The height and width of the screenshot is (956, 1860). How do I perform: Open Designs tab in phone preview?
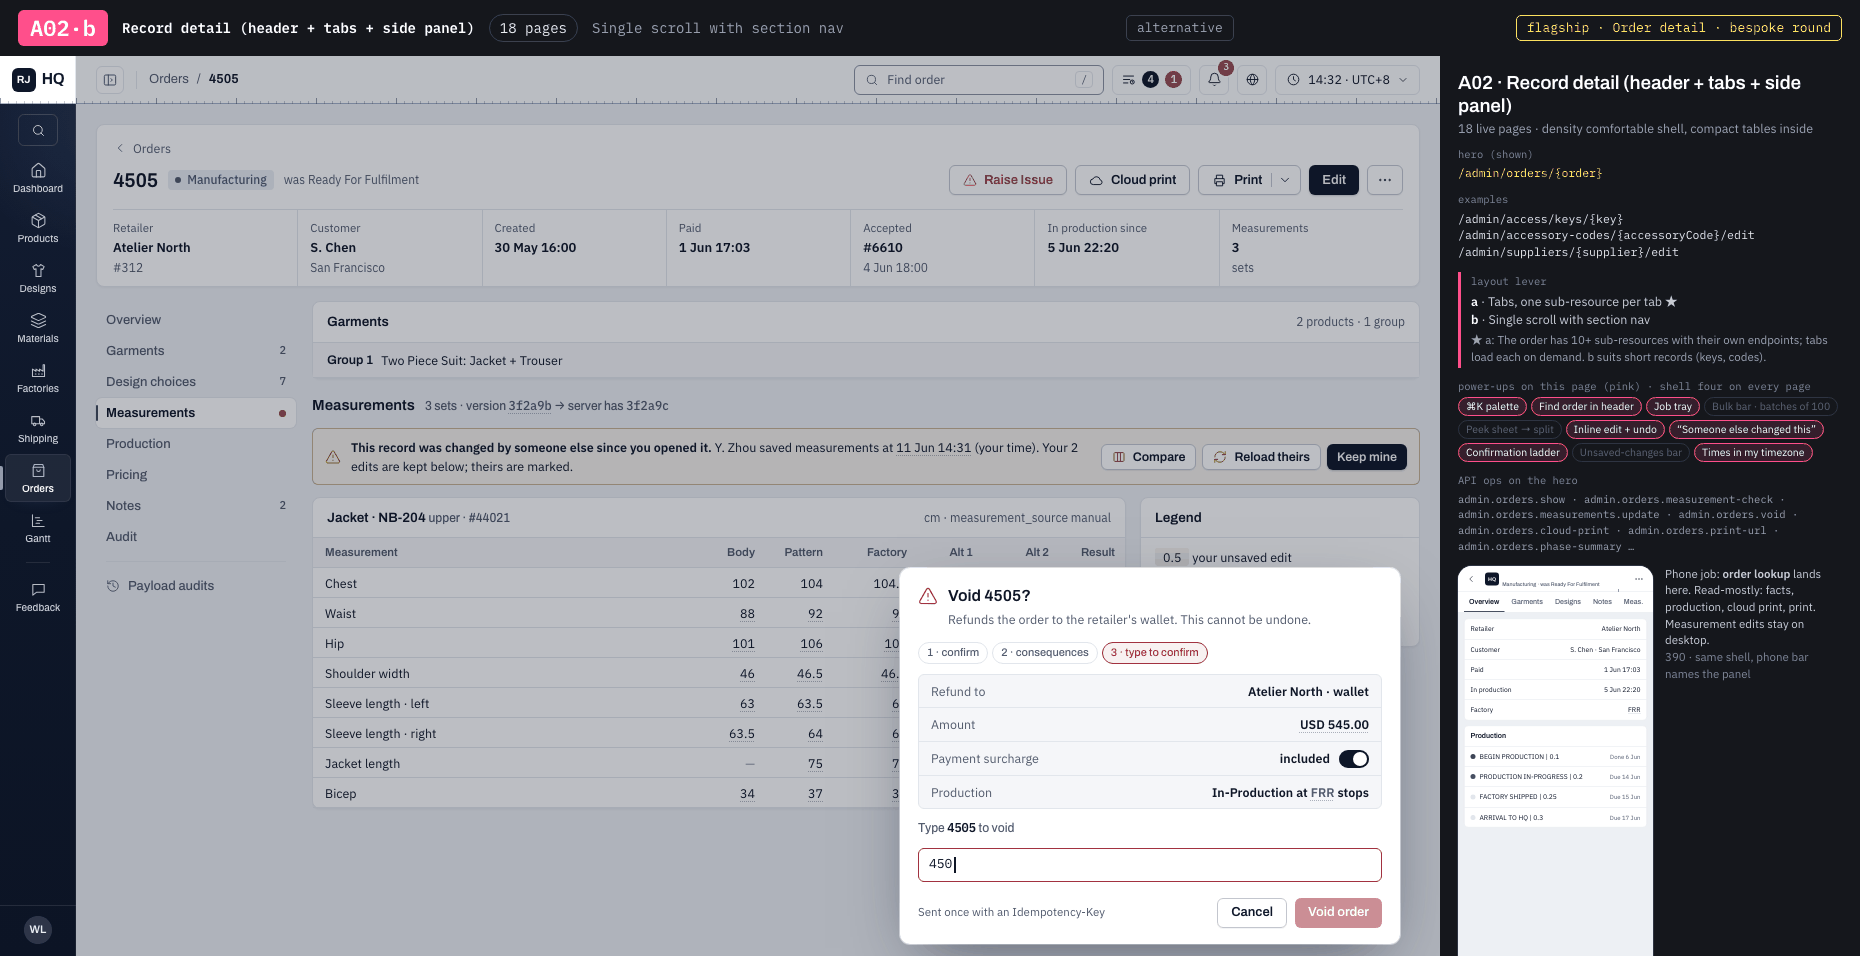[1568, 602]
